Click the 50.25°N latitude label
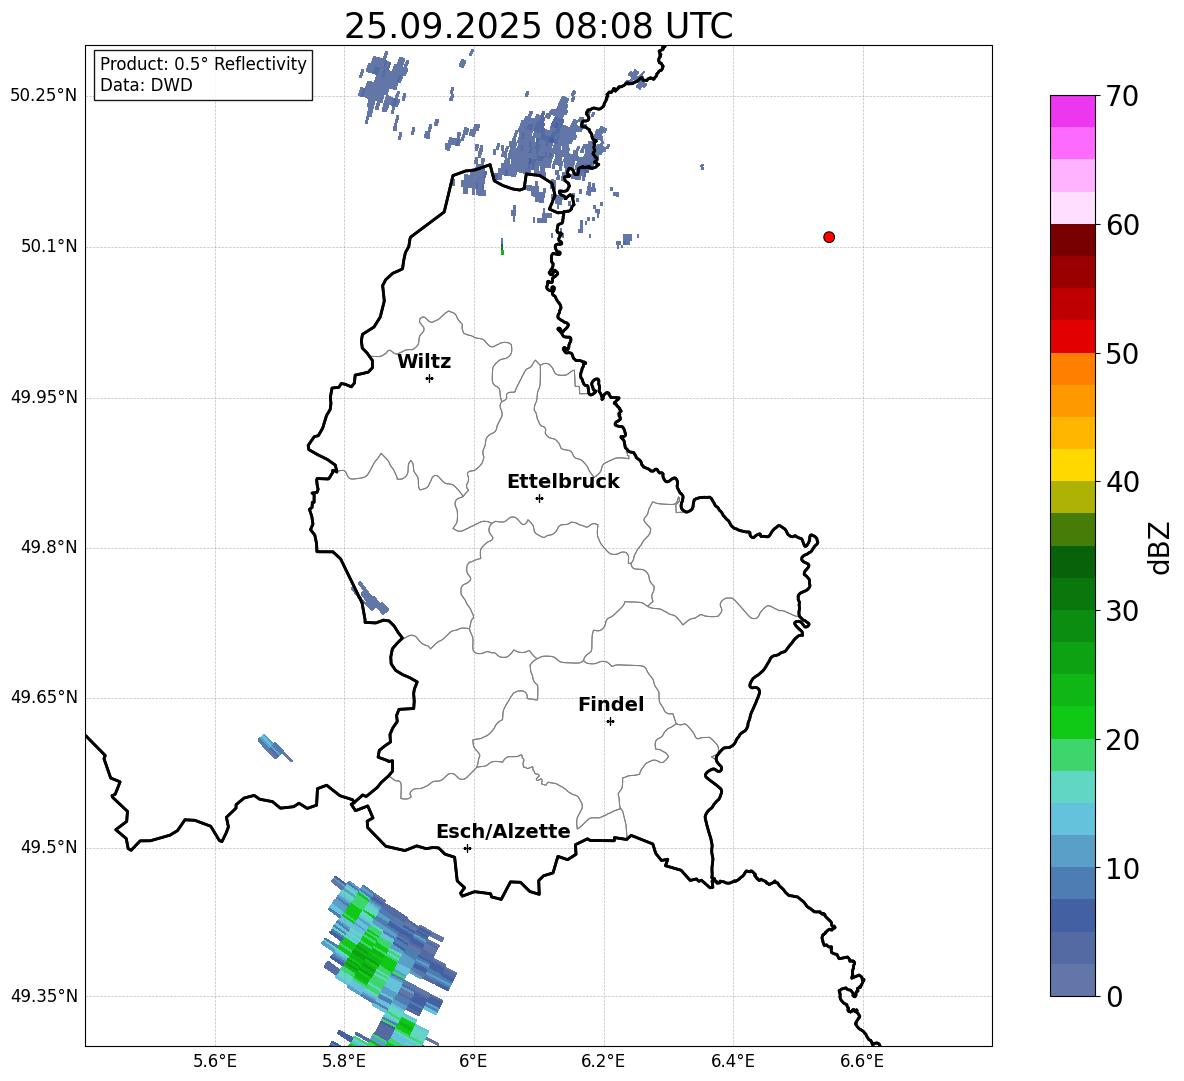This screenshot has width=1184, height=1081. [x=44, y=96]
